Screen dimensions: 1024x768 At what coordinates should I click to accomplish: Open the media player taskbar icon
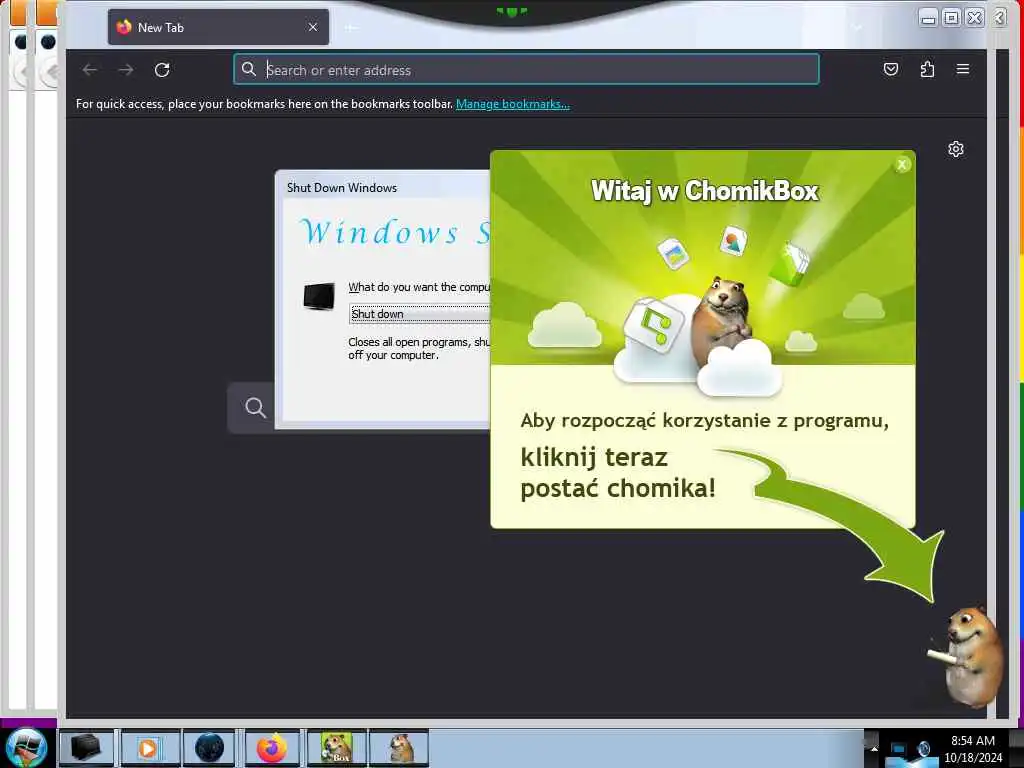click(148, 748)
